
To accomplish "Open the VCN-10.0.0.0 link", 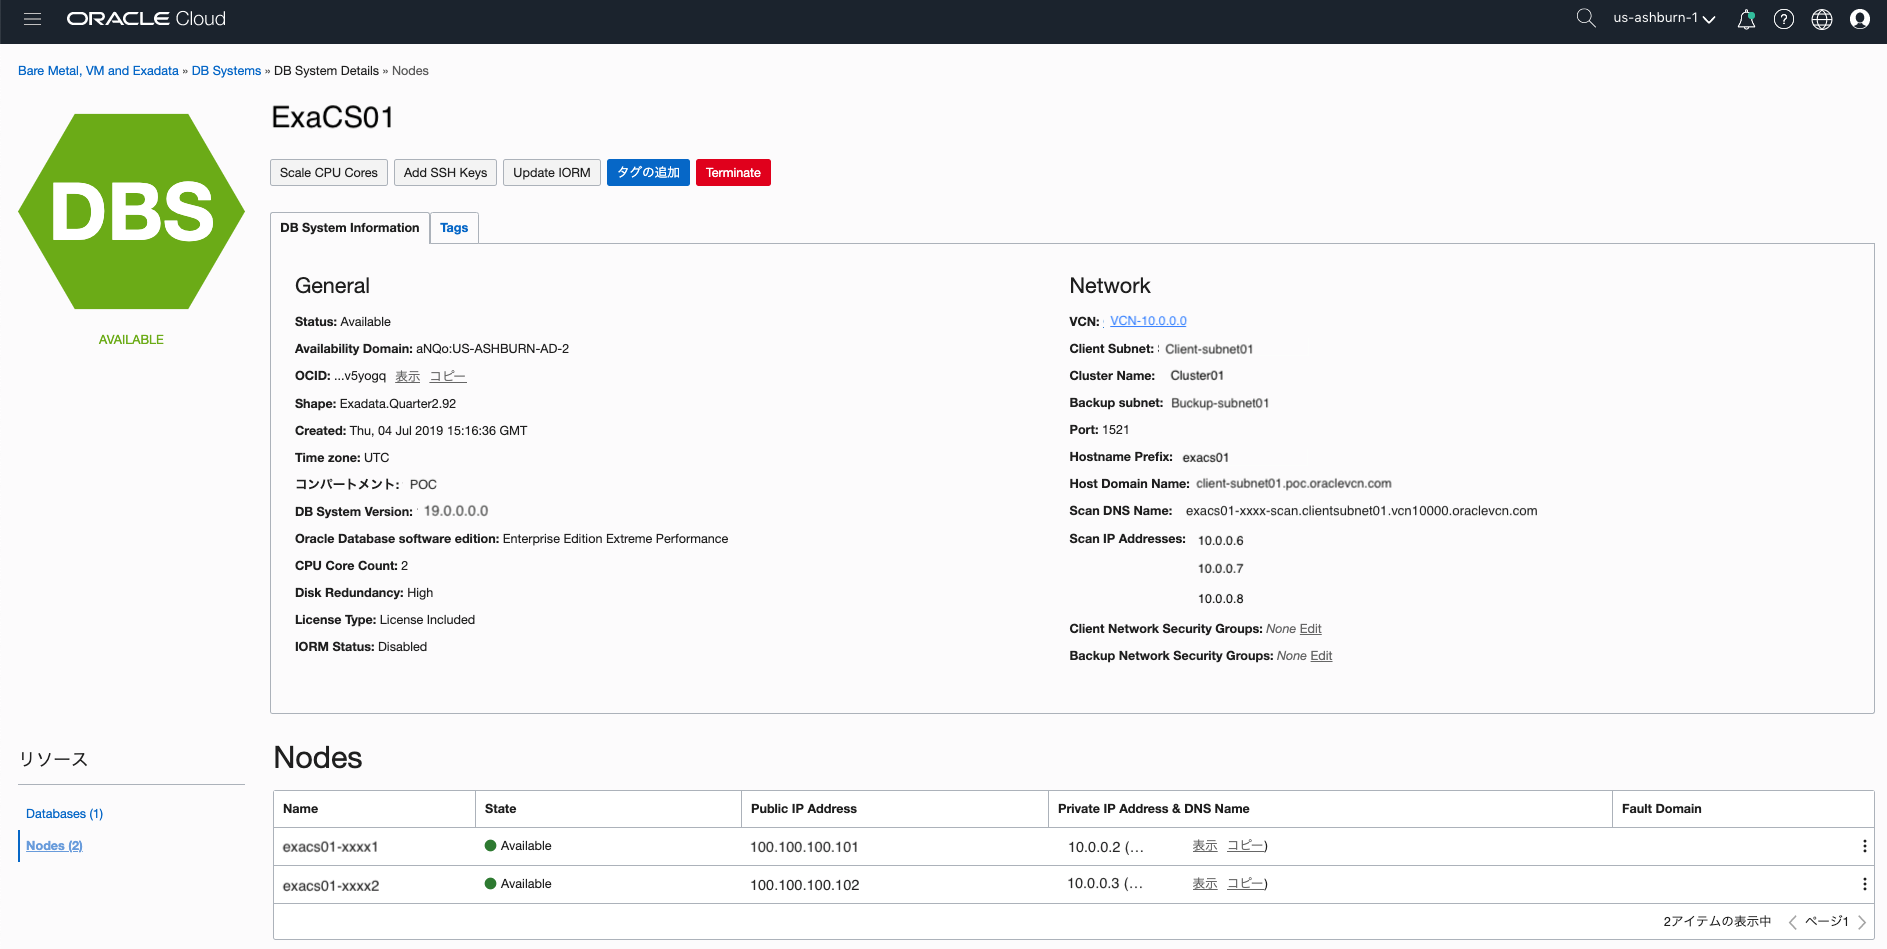I will coord(1148,321).
